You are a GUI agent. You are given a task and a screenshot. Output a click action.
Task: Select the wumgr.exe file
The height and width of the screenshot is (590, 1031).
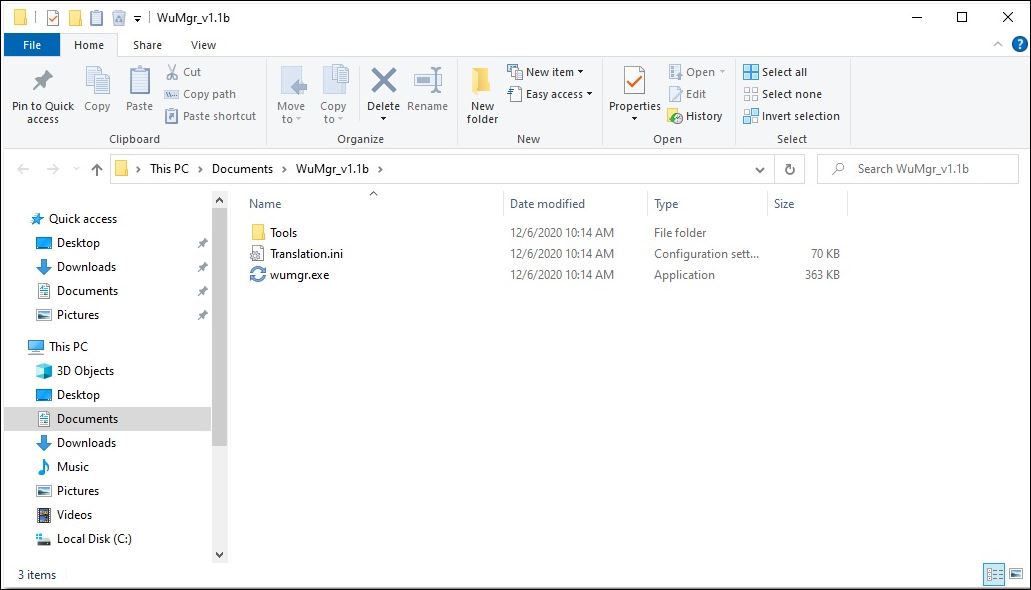[299, 275]
